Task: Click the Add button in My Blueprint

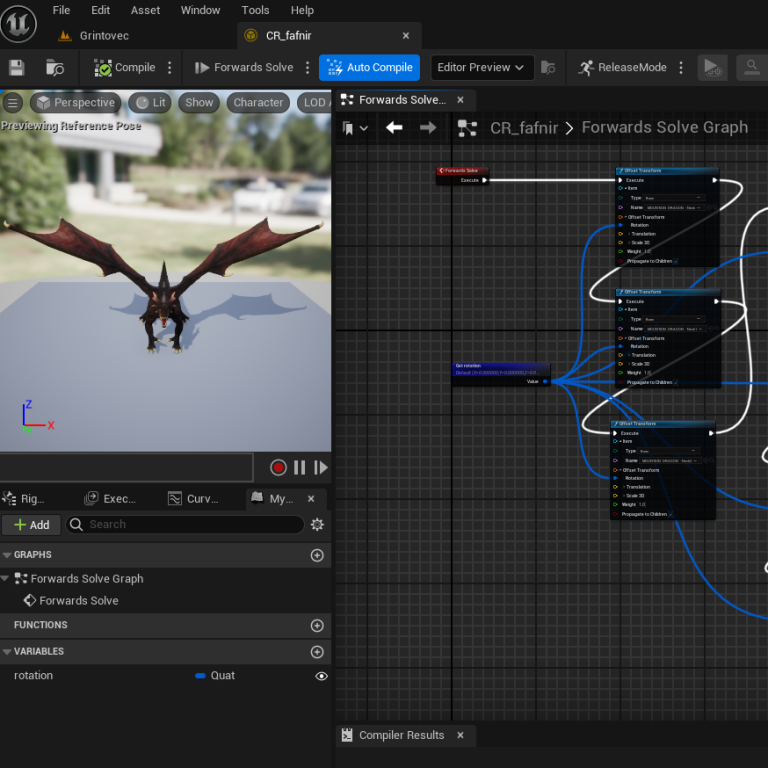Action: tap(31, 524)
